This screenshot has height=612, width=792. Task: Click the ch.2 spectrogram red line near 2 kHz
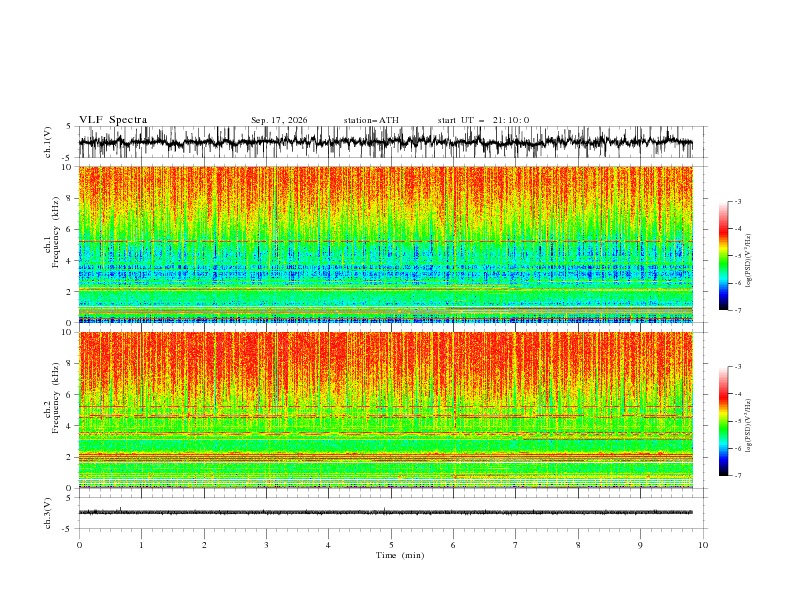pos(385,456)
